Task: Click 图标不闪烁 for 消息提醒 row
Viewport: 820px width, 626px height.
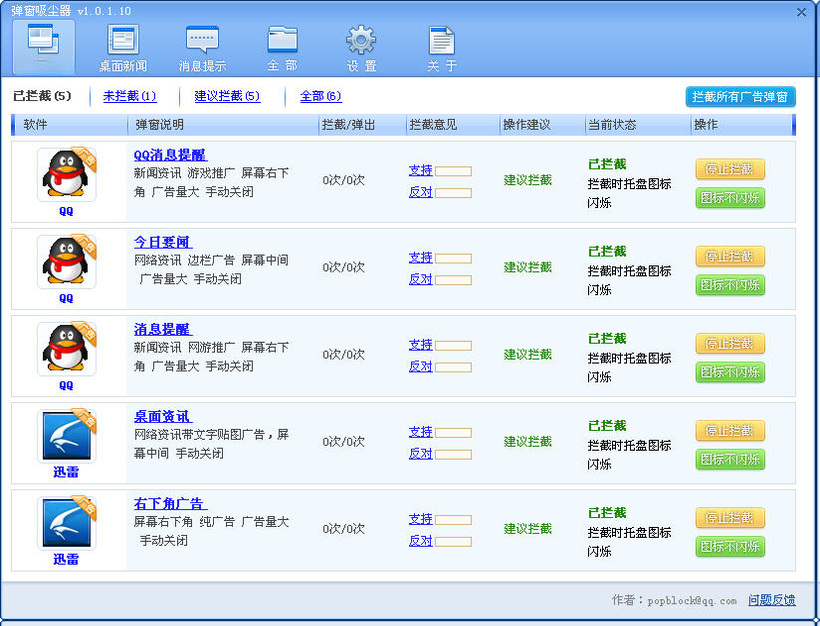Action: [x=730, y=372]
